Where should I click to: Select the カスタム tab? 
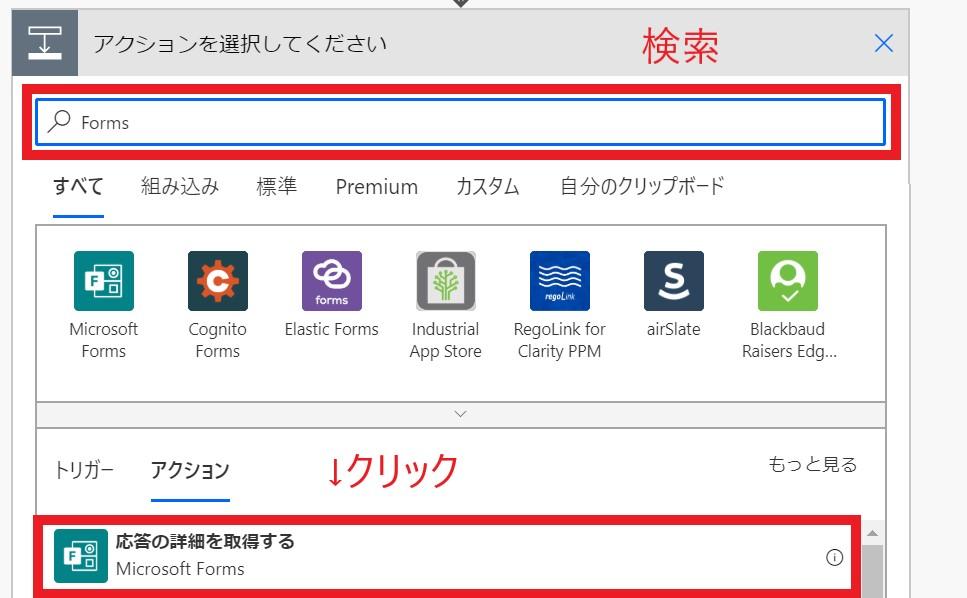coord(488,187)
